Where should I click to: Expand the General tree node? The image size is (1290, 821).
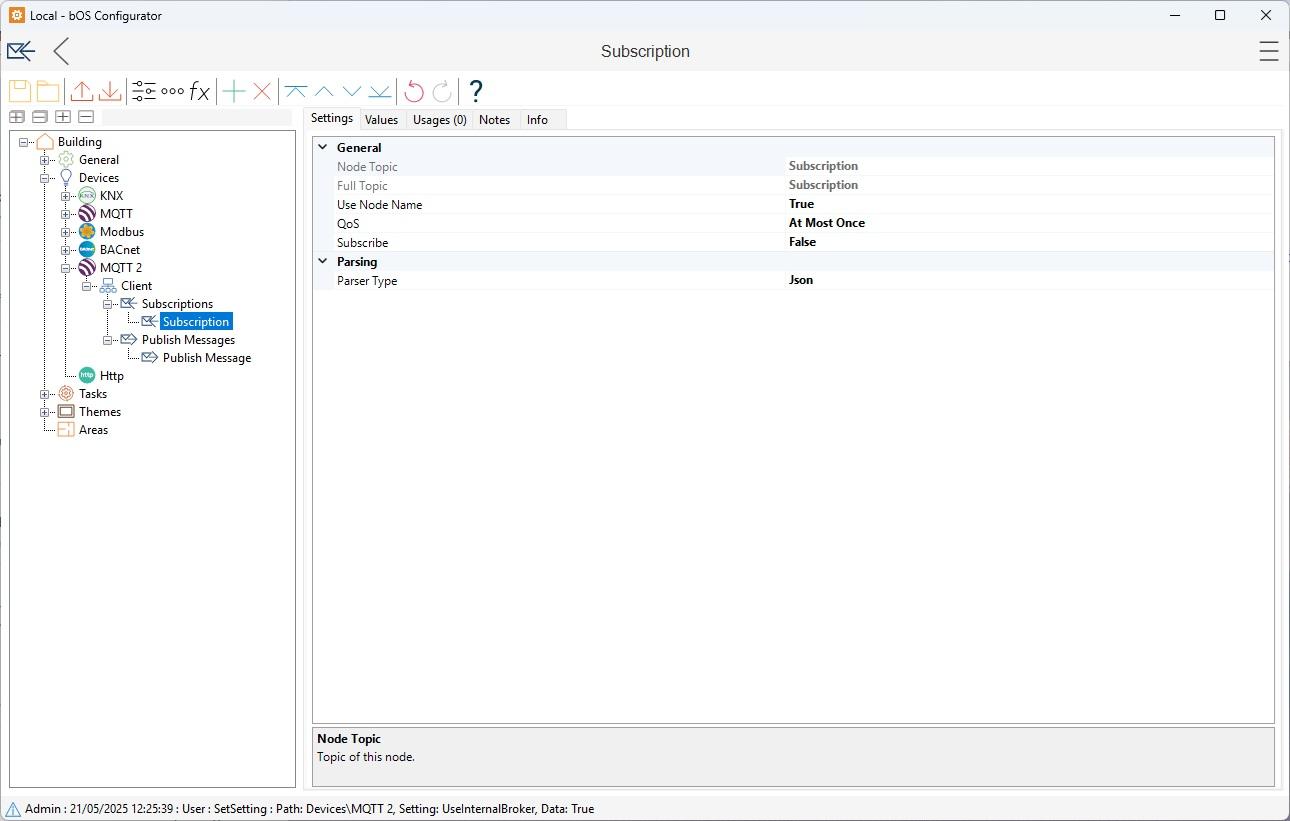coord(45,160)
